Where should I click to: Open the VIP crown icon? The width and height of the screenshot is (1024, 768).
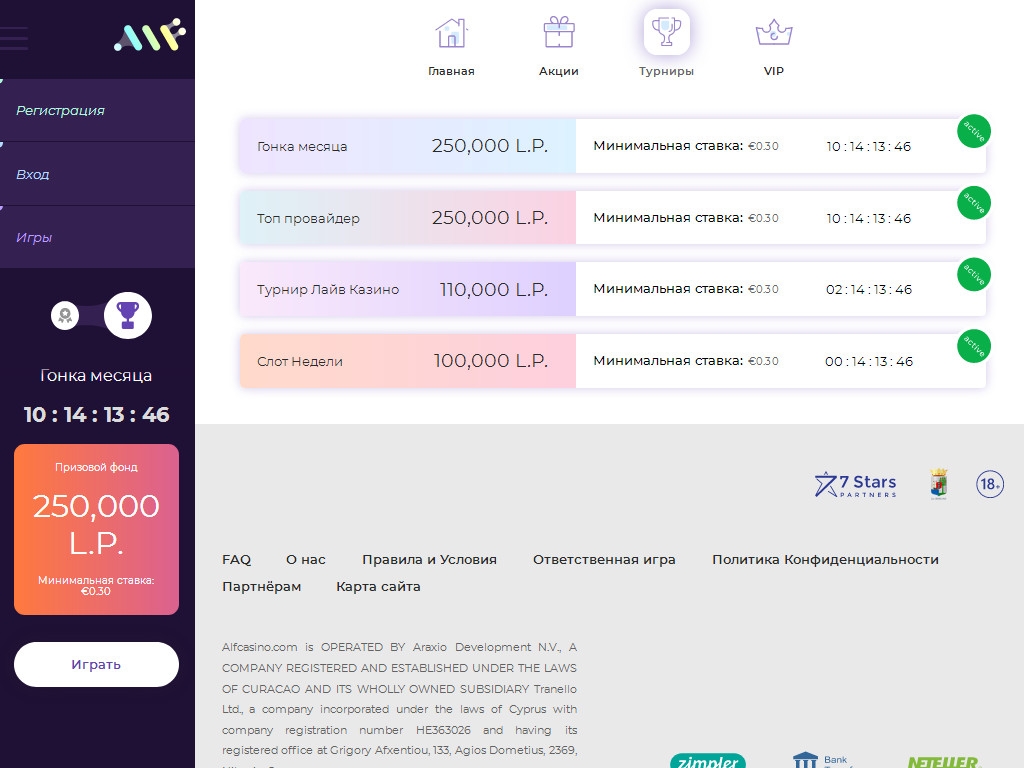click(x=773, y=33)
